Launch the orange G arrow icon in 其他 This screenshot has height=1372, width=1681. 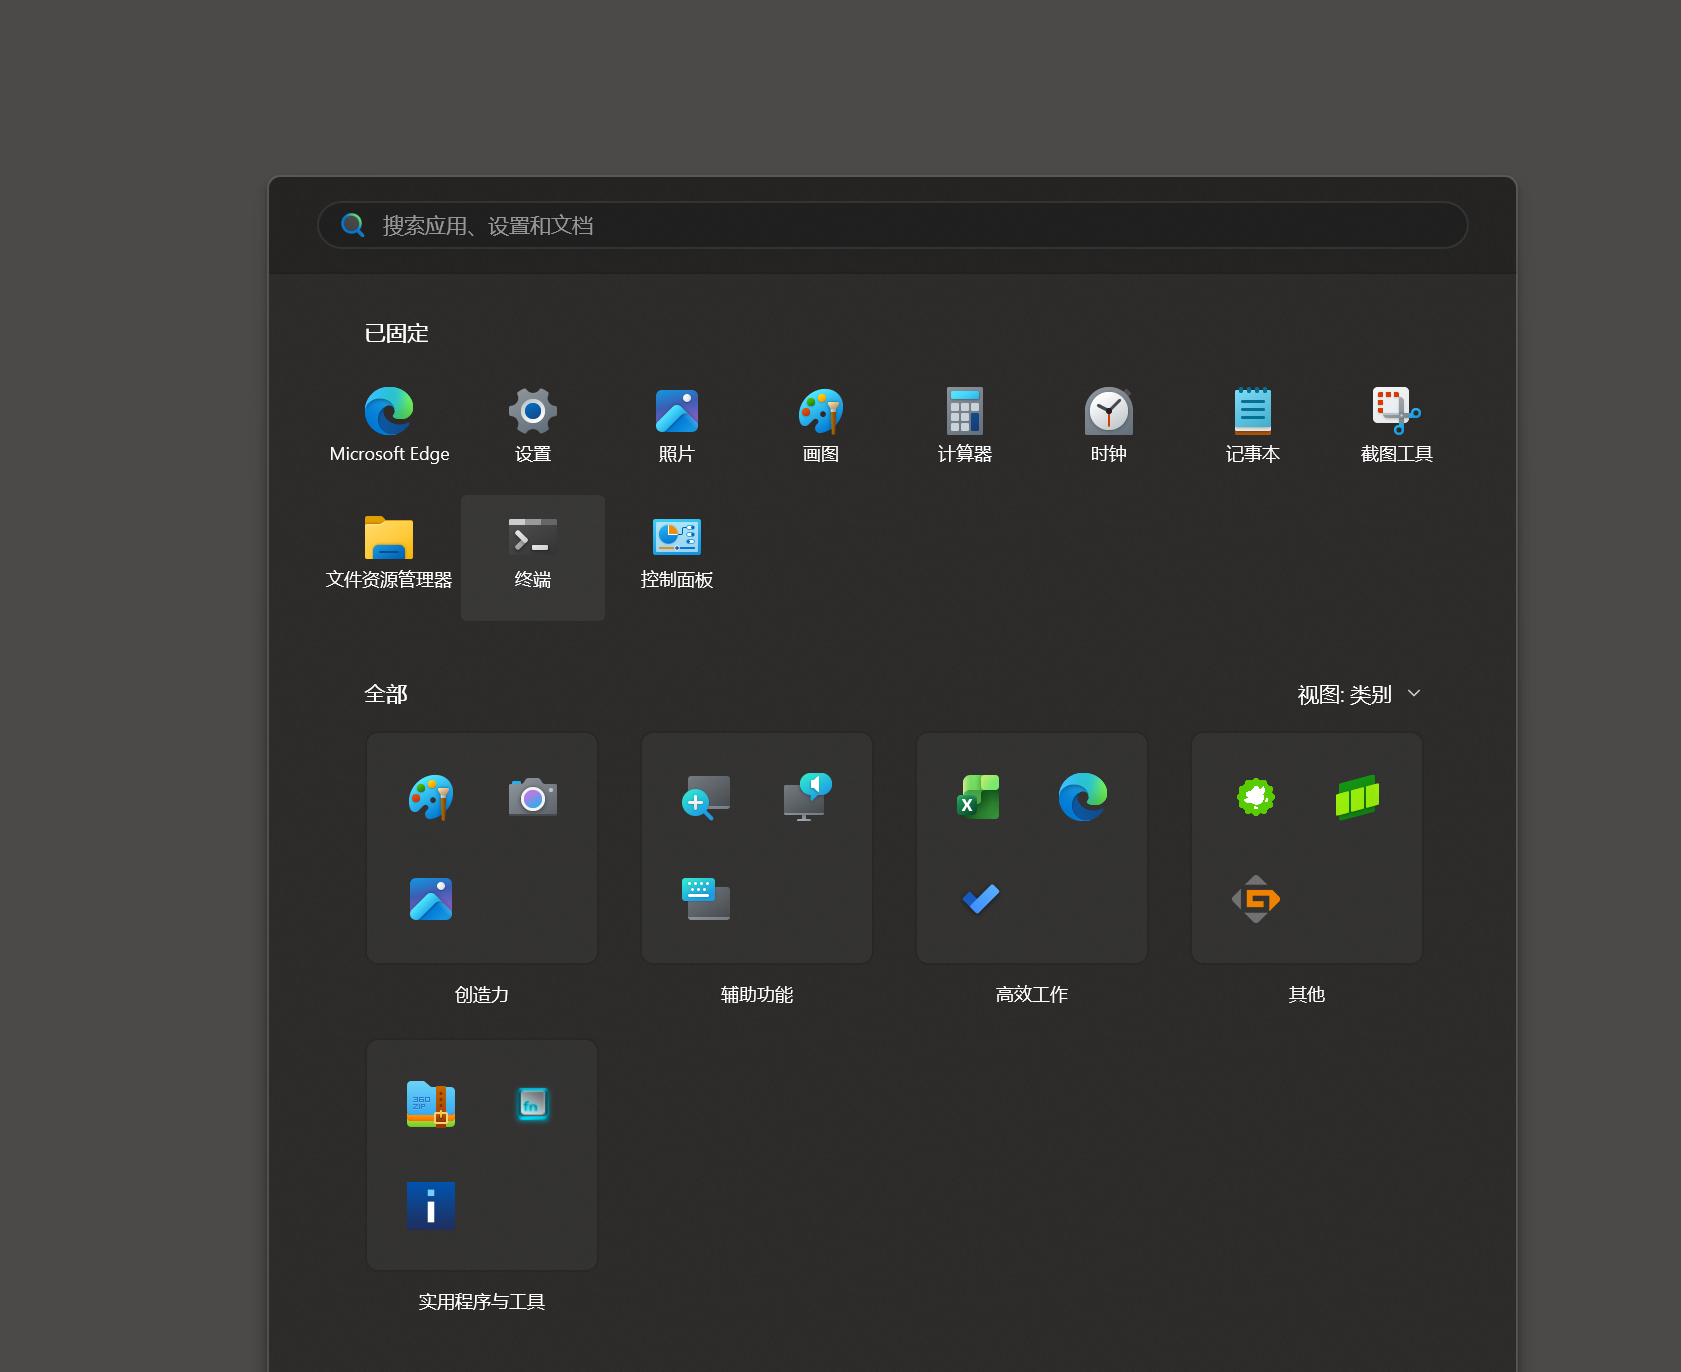coord(1256,899)
